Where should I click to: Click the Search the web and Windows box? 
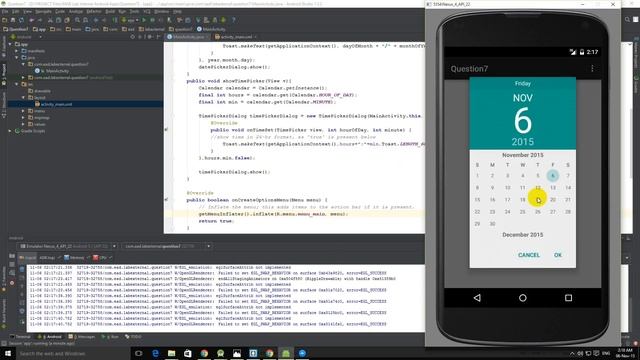click(x=73, y=353)
